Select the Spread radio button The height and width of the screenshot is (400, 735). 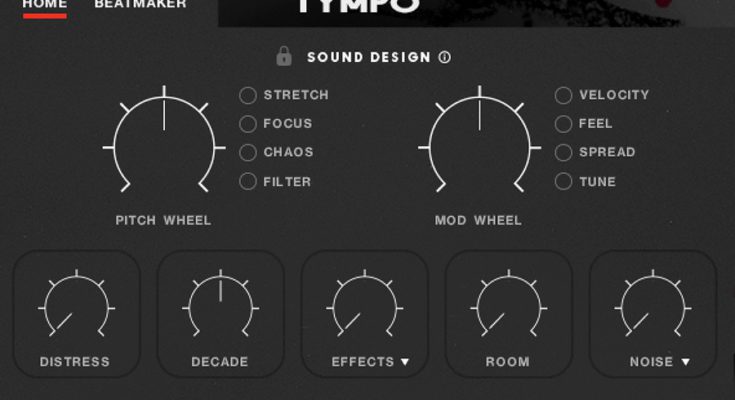[x=563, y=152]
